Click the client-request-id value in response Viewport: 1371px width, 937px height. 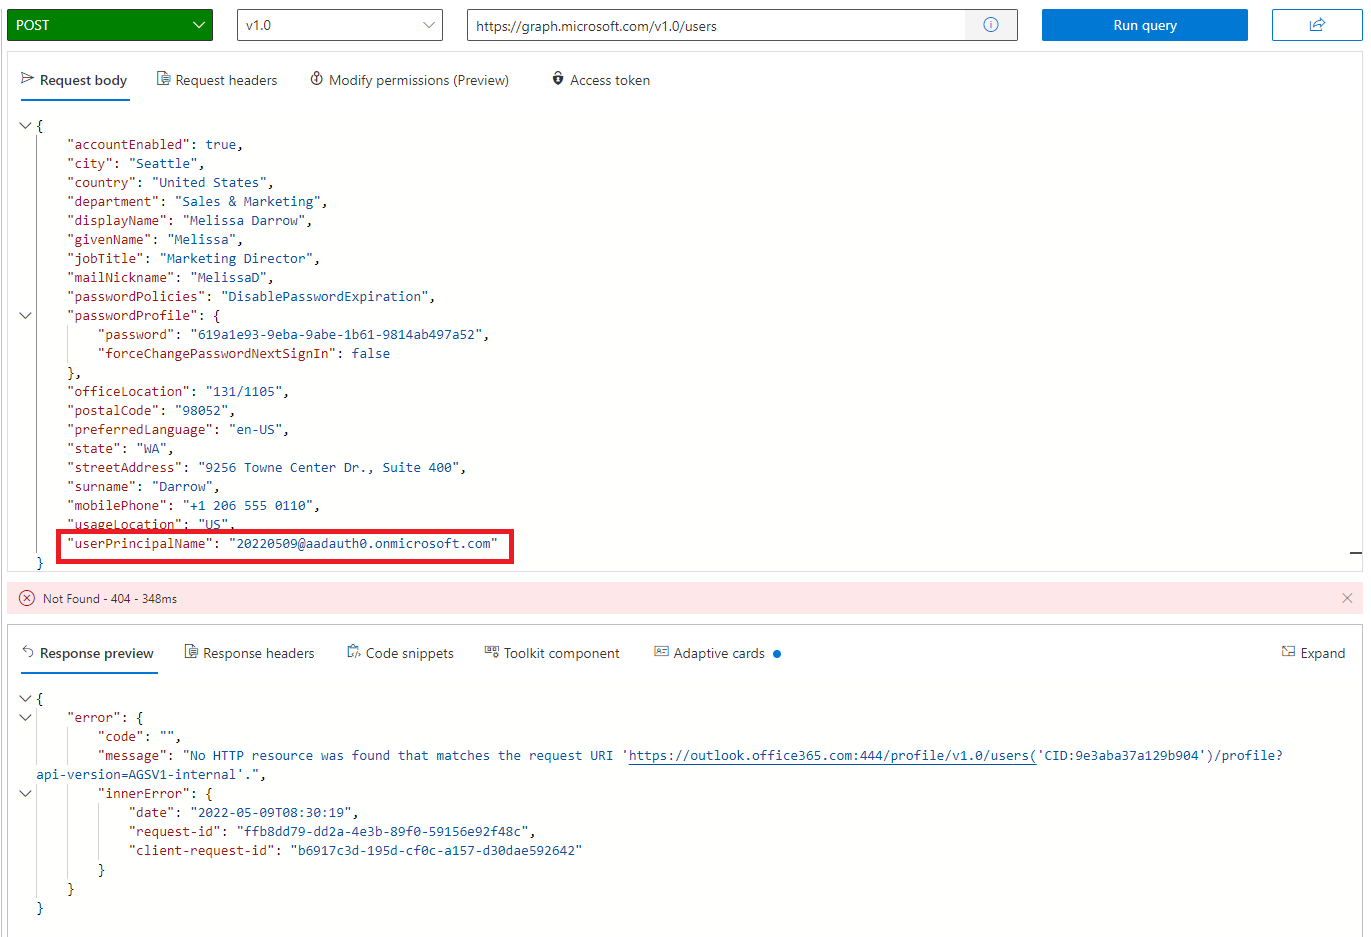[x=436, y=850]
